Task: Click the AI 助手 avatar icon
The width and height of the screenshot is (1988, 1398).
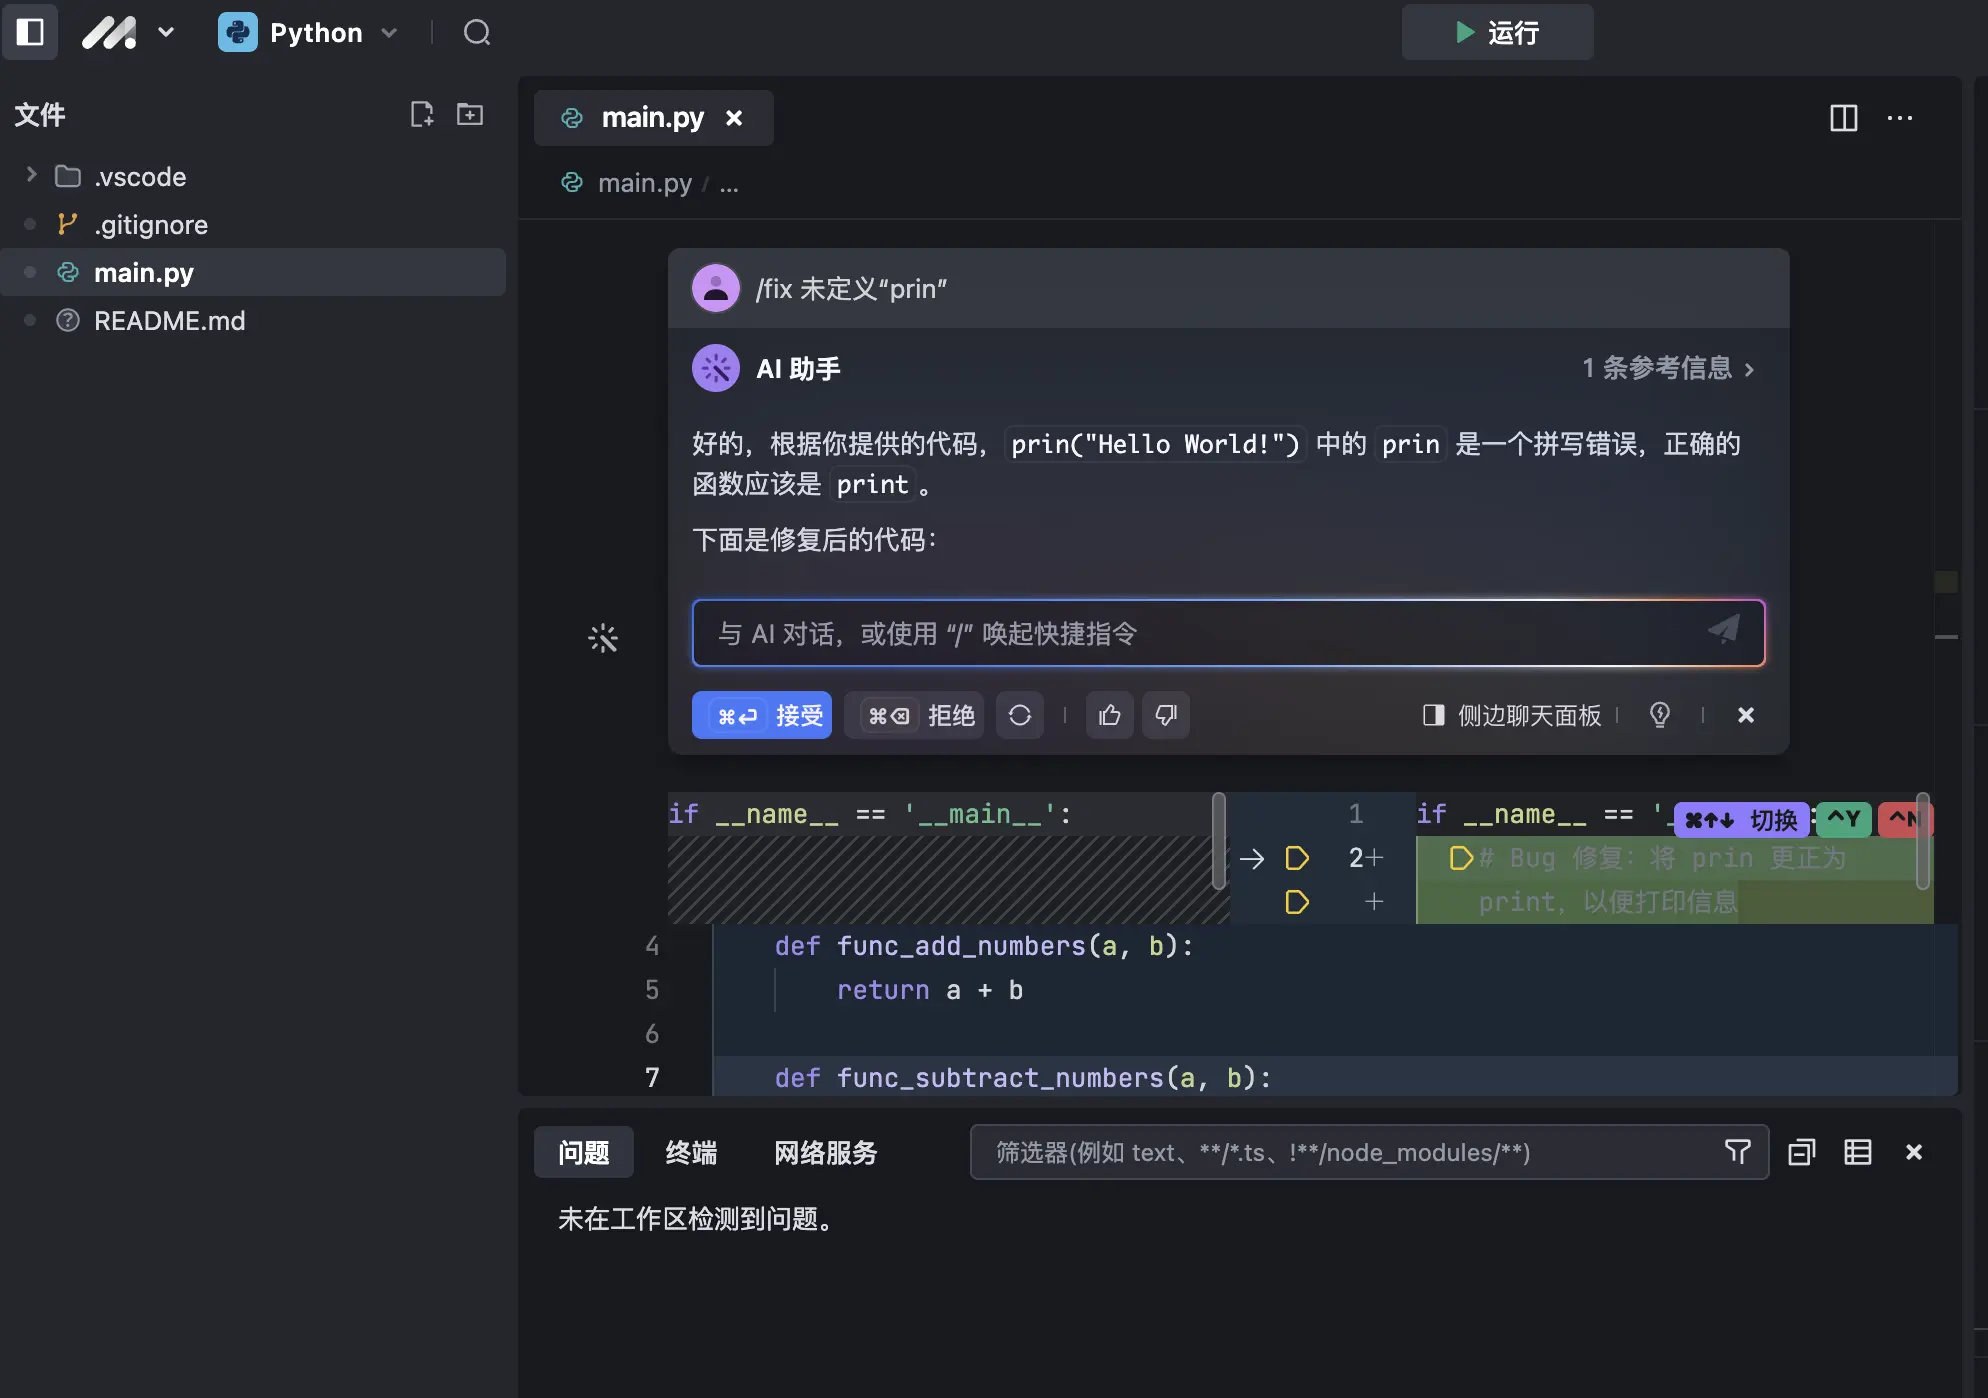Action: pyautogui.click(x=716, y=368)
